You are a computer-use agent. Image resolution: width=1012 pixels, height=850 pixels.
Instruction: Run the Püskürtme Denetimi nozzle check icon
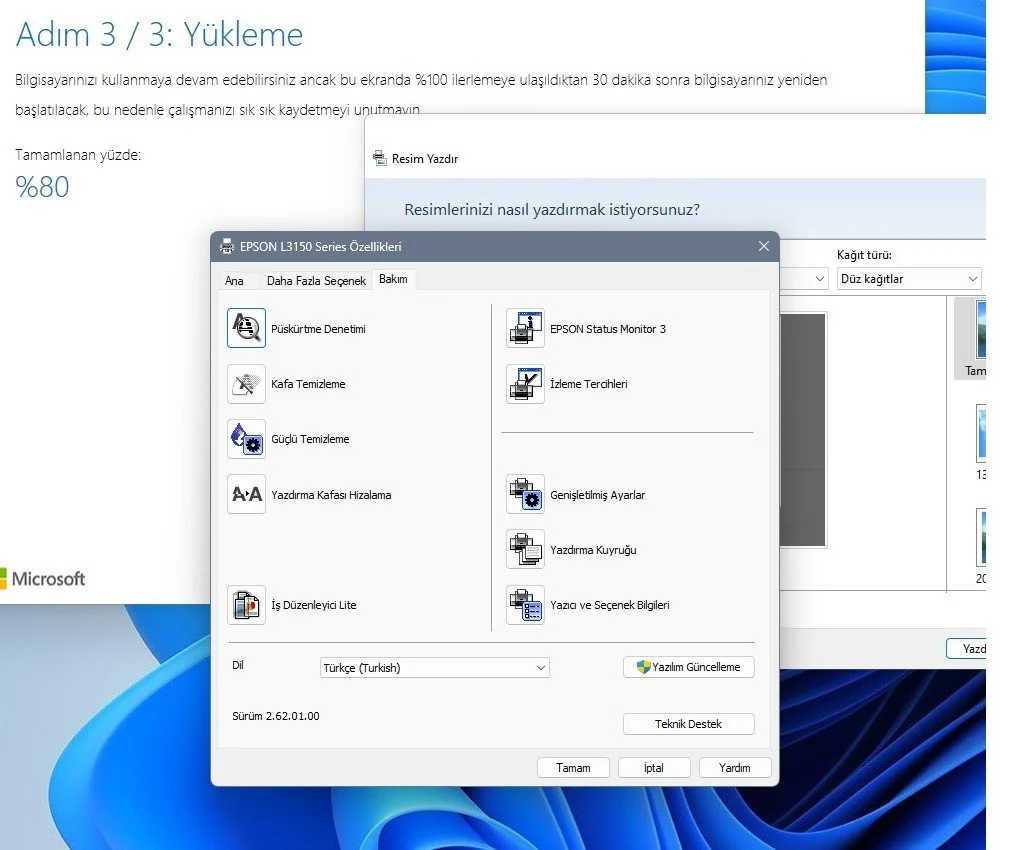coord(246,328)
